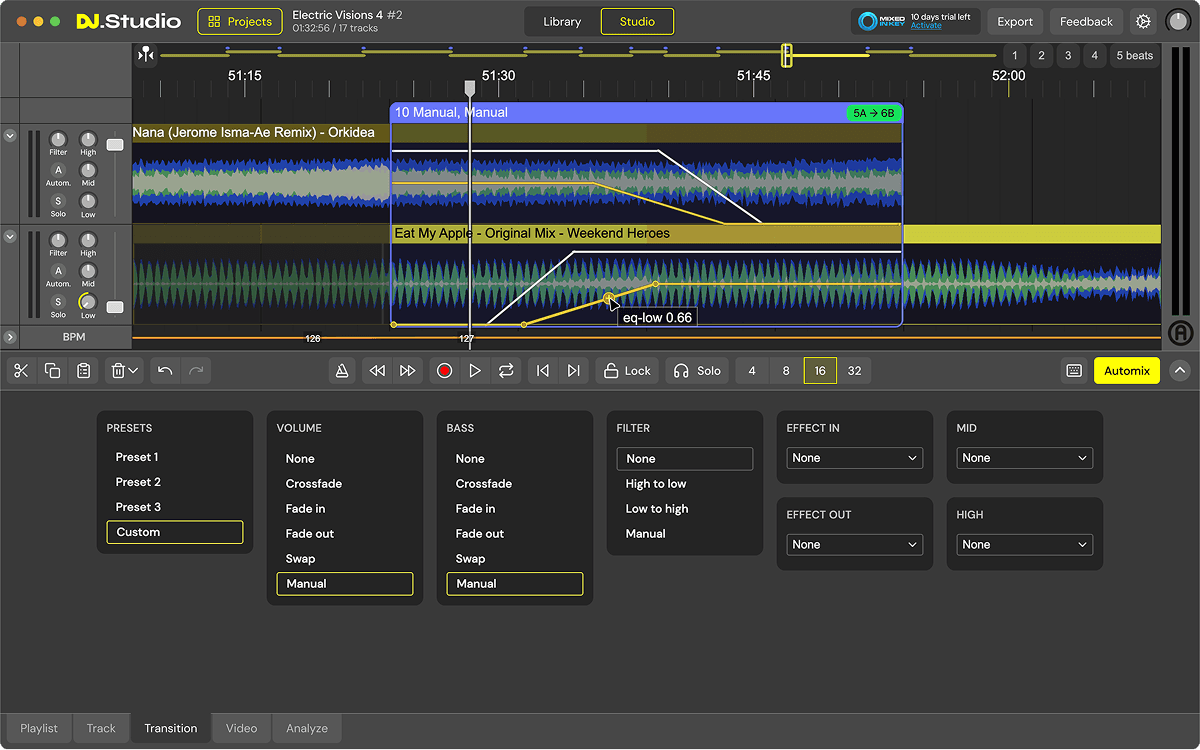Image resolution: width=1200 pixels, height=750 pixels.
Task: Play the mix
Action: (475, 371)
